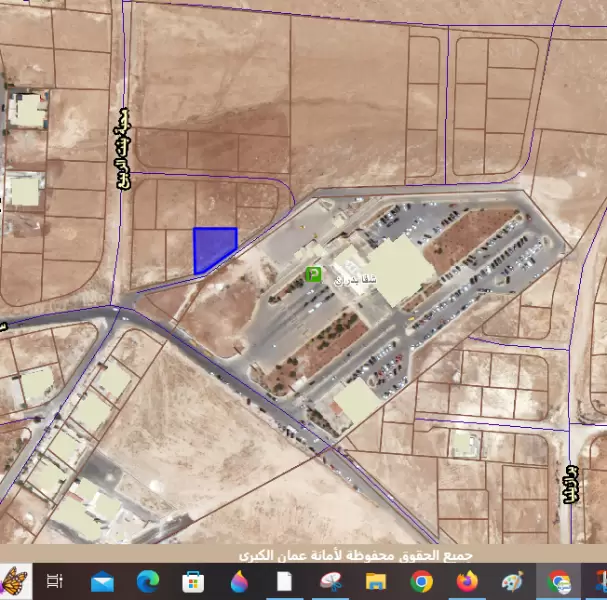
Task: Click the butterfly icon in the taskbar corner
Action: point(14,581)
